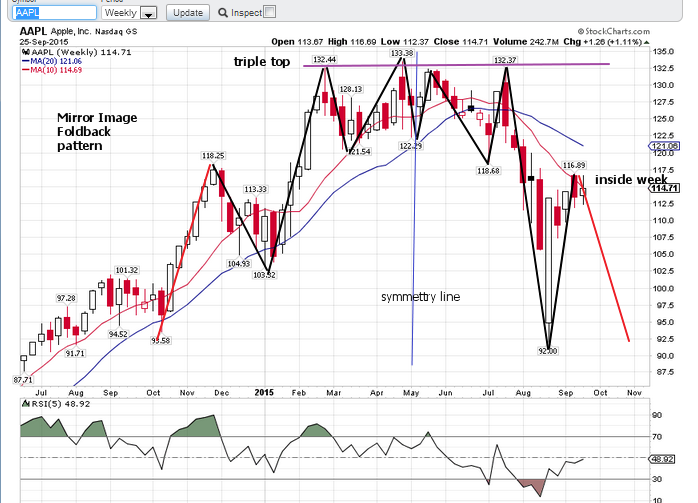Click the Update button
Viewport: 698px width, 503px height.
(188, 12)
